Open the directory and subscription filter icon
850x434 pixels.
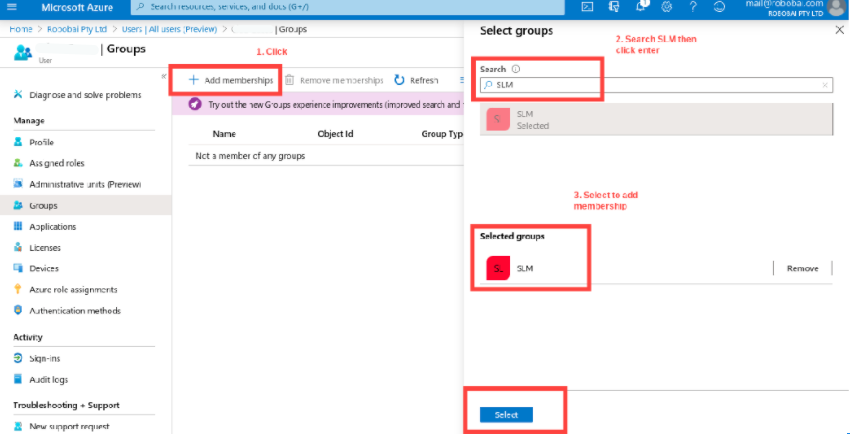[614, 7]
